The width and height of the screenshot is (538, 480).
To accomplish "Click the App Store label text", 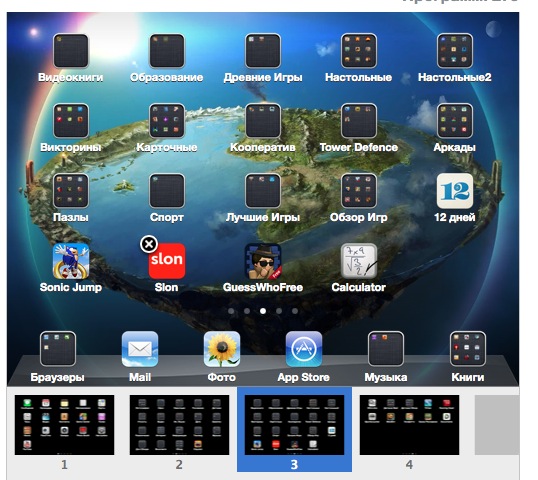I will pos(304,377).
